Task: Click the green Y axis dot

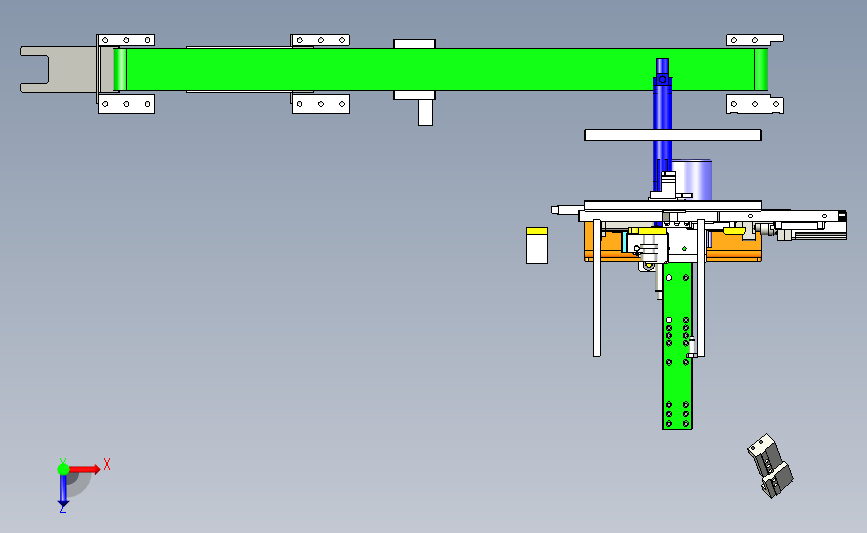Action: [x=63, y=469]
